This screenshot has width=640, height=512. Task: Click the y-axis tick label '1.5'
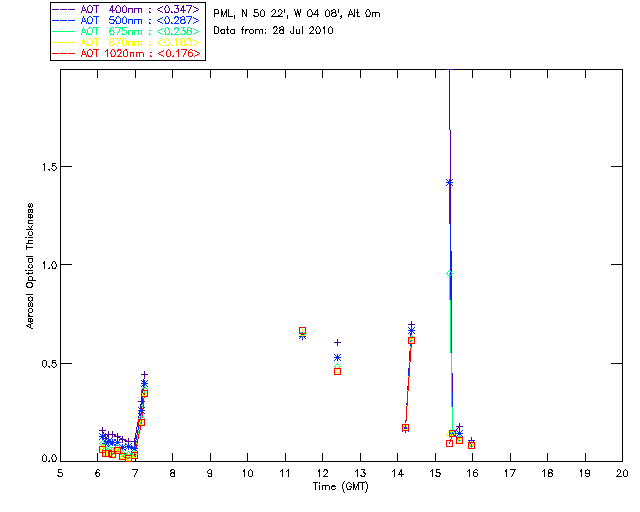click(49, 167)
